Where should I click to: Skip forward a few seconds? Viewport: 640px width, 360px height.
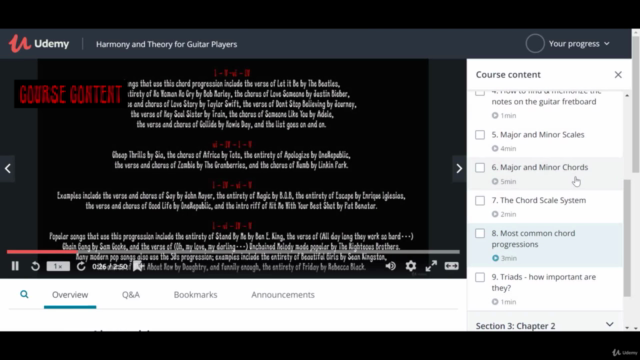[x=81, y=266]
